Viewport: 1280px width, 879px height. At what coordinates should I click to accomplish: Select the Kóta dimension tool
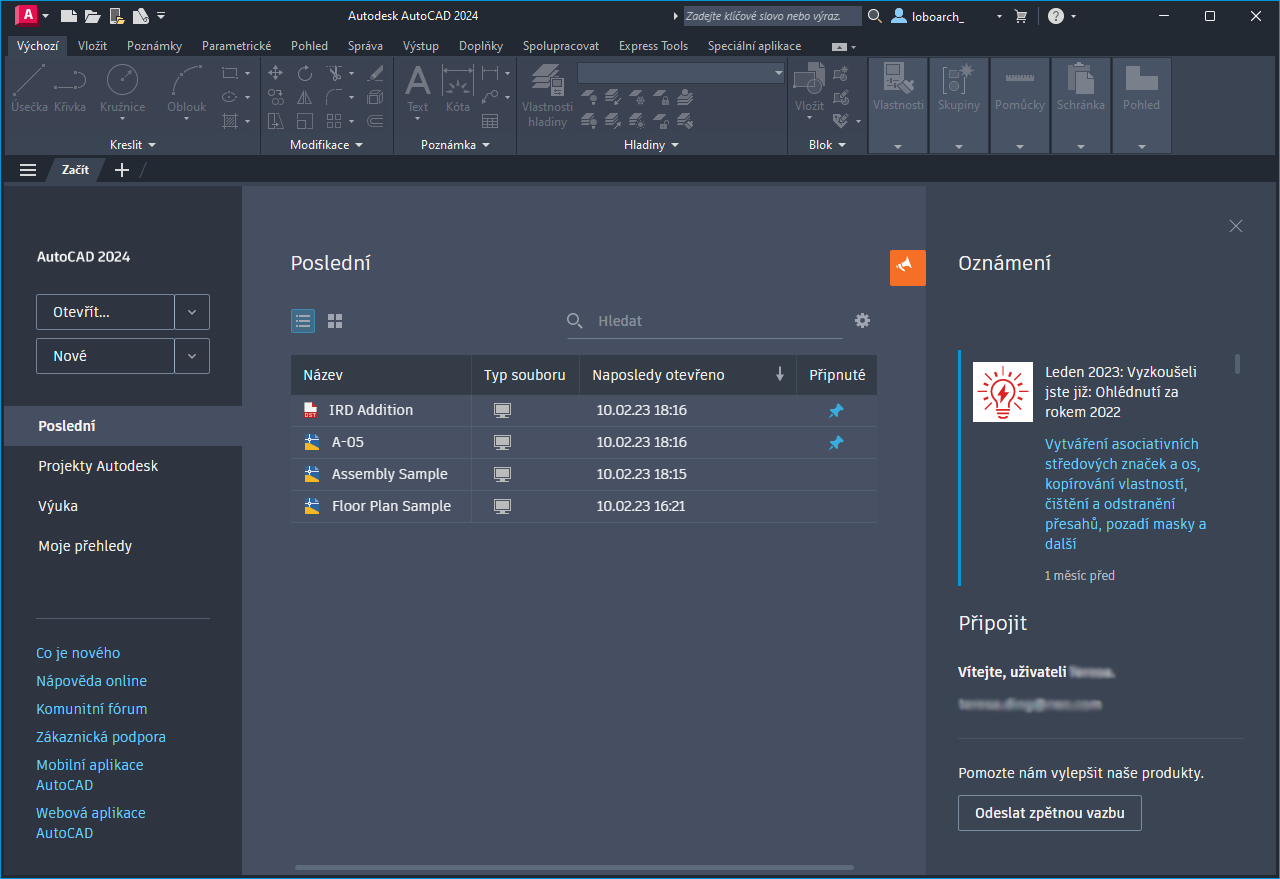[x=458, y=88]
